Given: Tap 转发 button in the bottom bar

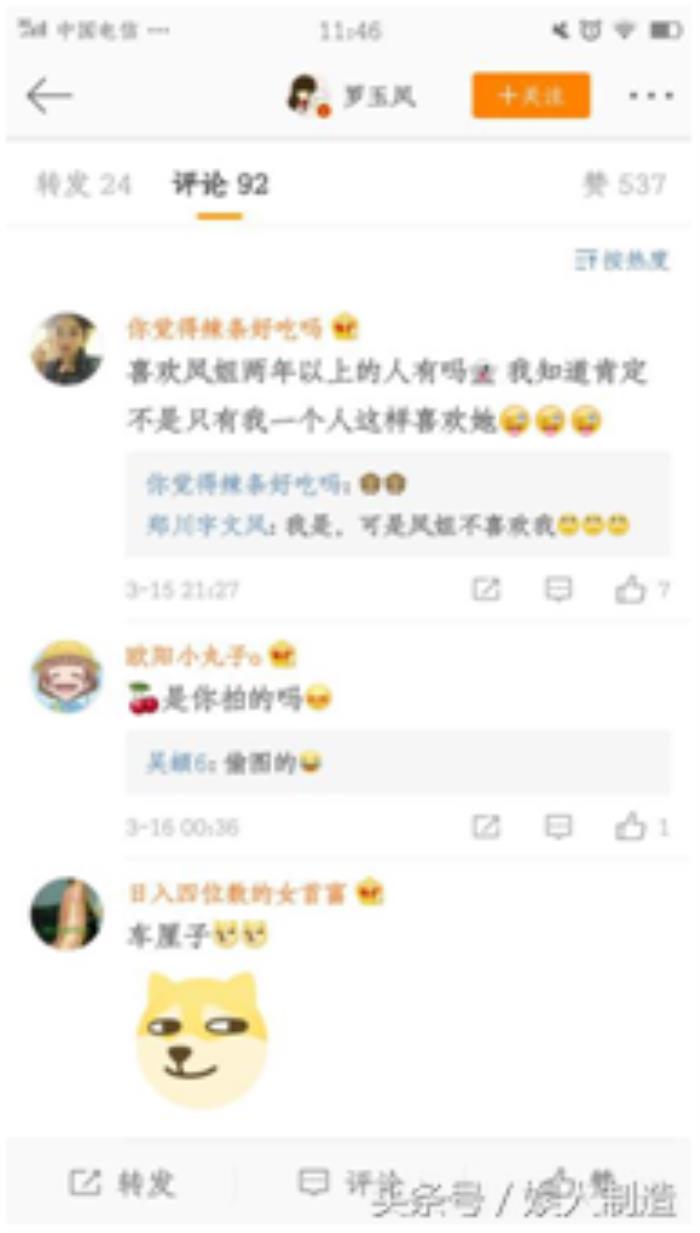Looking at the screenshot, I should [122, 1184].
